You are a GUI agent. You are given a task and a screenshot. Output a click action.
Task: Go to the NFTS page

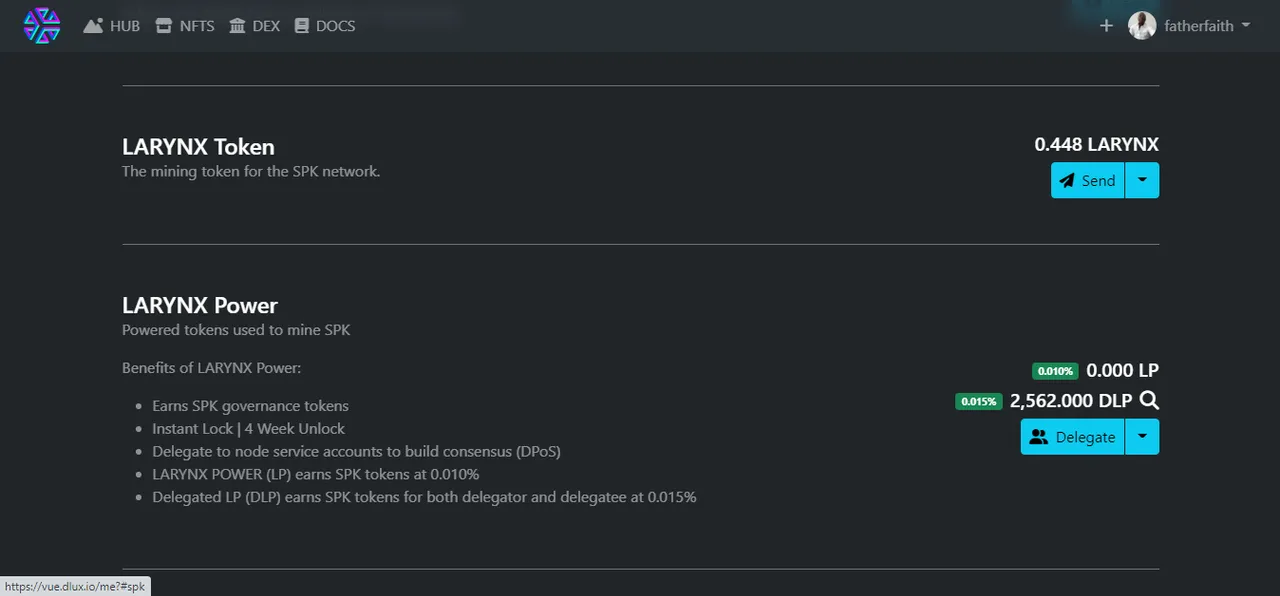pyautogui.click(x=185, y=26)
